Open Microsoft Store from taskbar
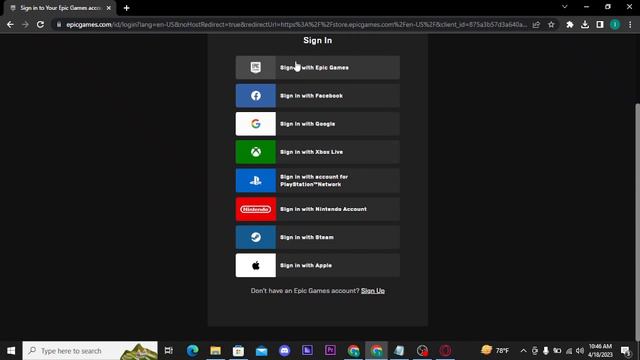This screenshot has width=640, height=360. tap(238, 351)
